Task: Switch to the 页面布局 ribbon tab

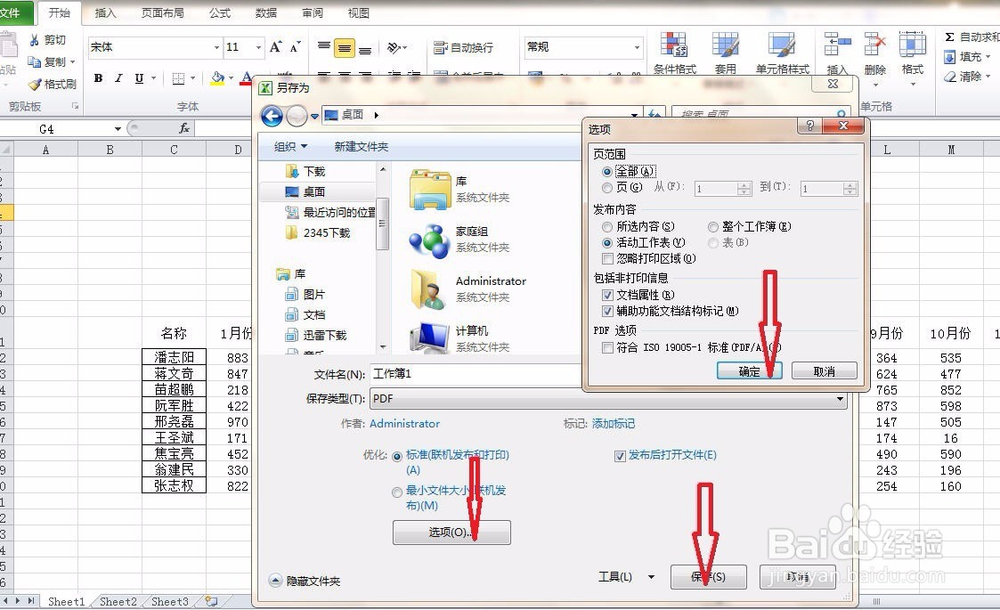Action: point(160,13)
